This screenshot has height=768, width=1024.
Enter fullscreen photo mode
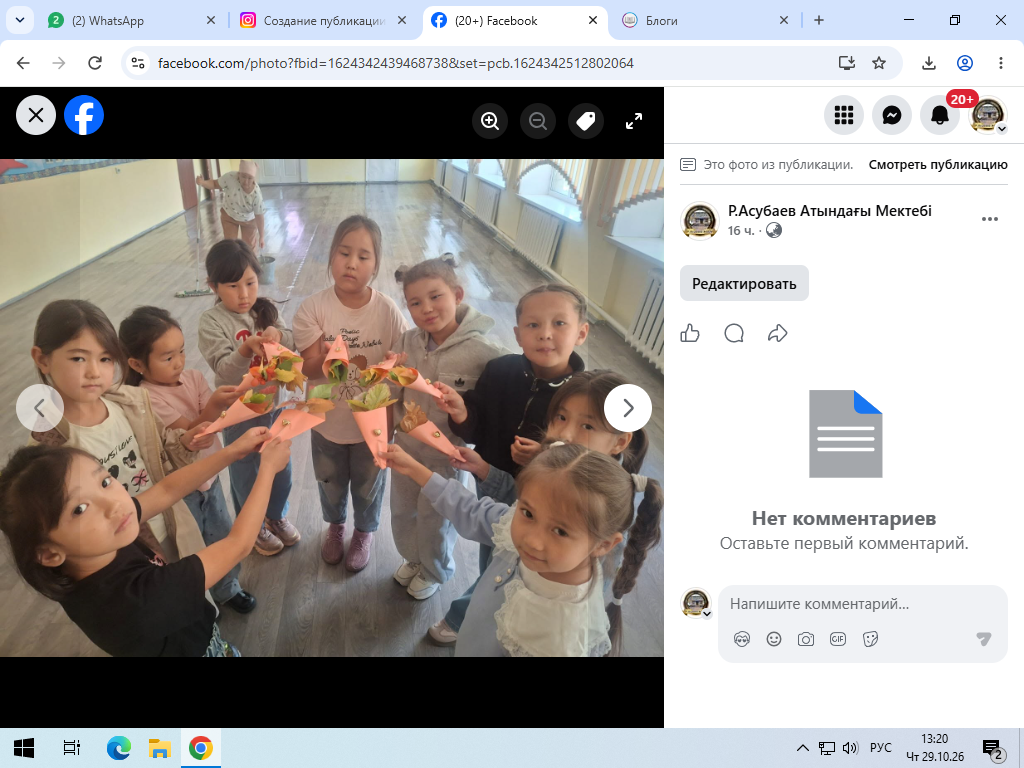click(633, 121)
